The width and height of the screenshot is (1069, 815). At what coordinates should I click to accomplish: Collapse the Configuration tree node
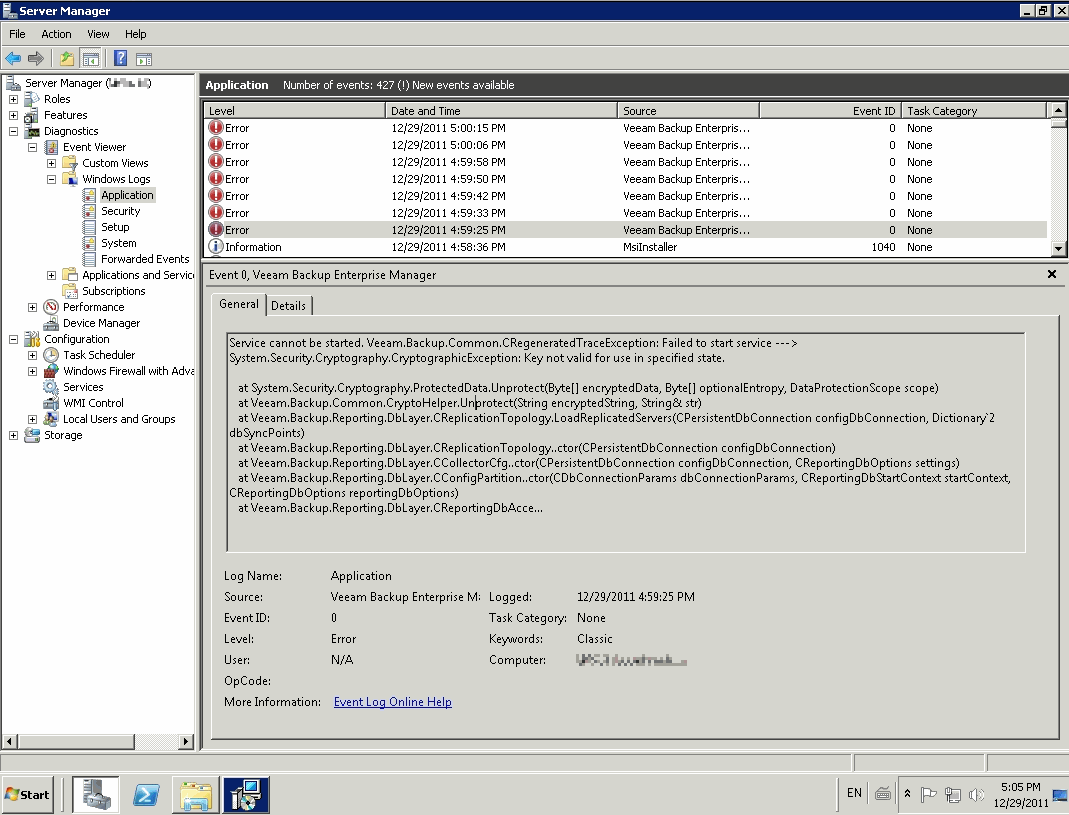point(13,339)
